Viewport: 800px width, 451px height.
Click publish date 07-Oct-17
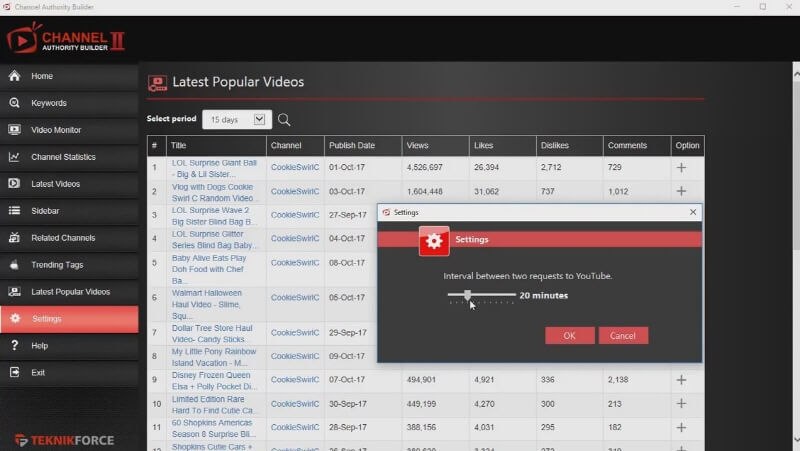pos(347,380)
